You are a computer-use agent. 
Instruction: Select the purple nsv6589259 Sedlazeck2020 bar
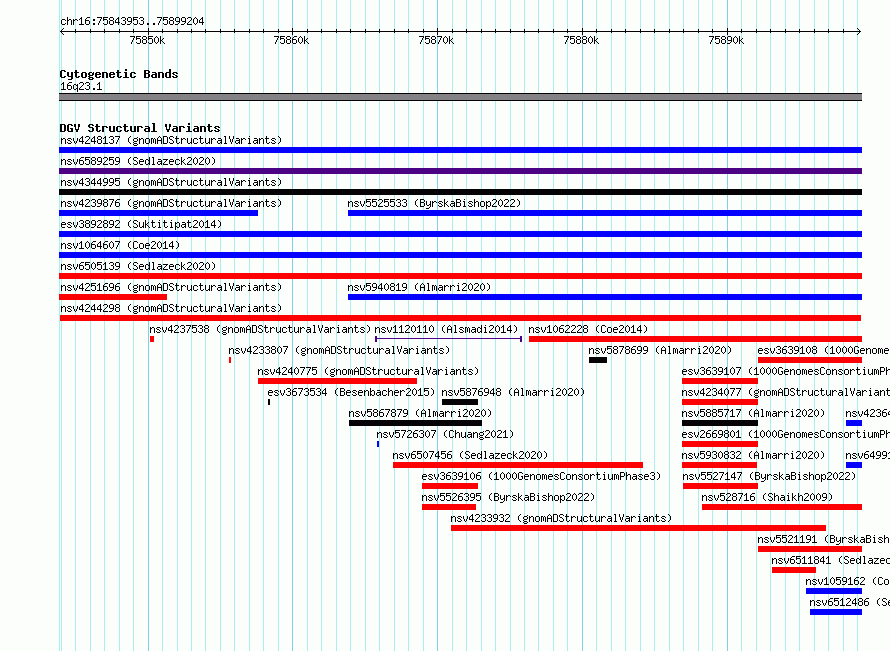460,171
